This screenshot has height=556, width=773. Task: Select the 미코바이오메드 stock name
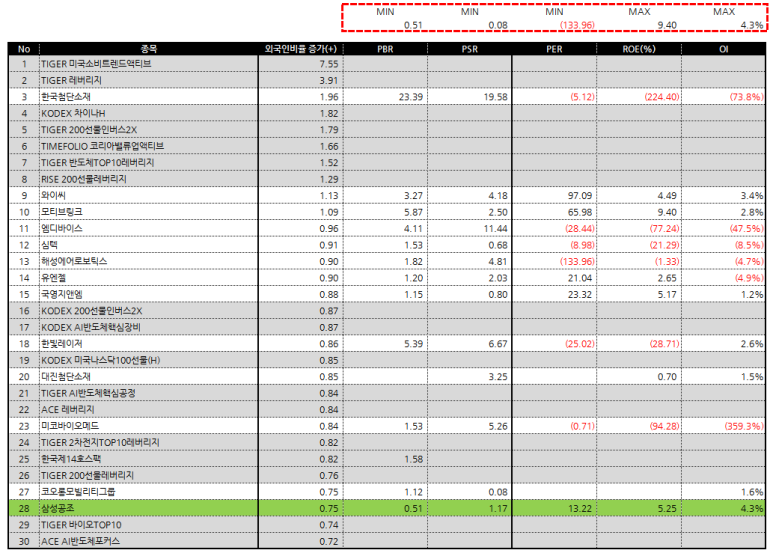tap(70, 426)
